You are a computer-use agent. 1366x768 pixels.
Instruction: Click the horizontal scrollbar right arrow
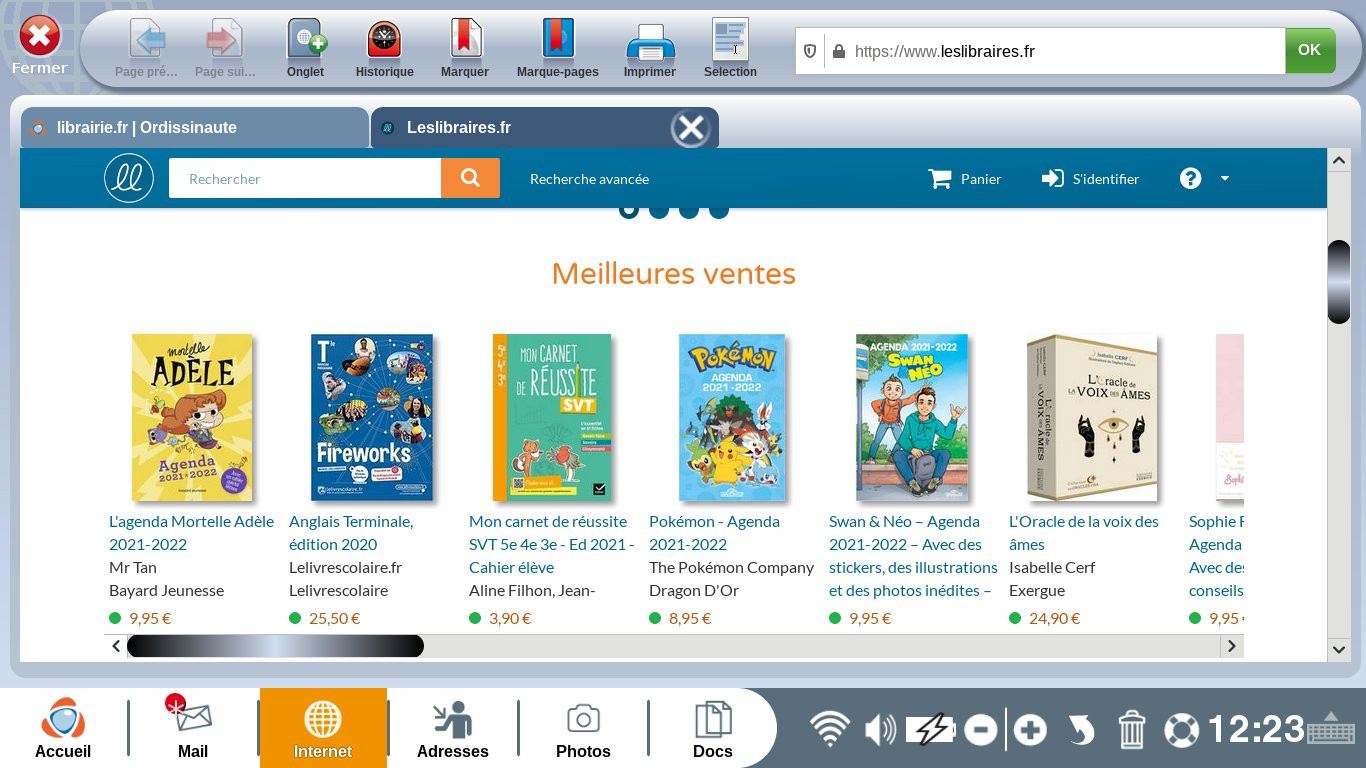pyautogui.click(x=1232, y=646)
